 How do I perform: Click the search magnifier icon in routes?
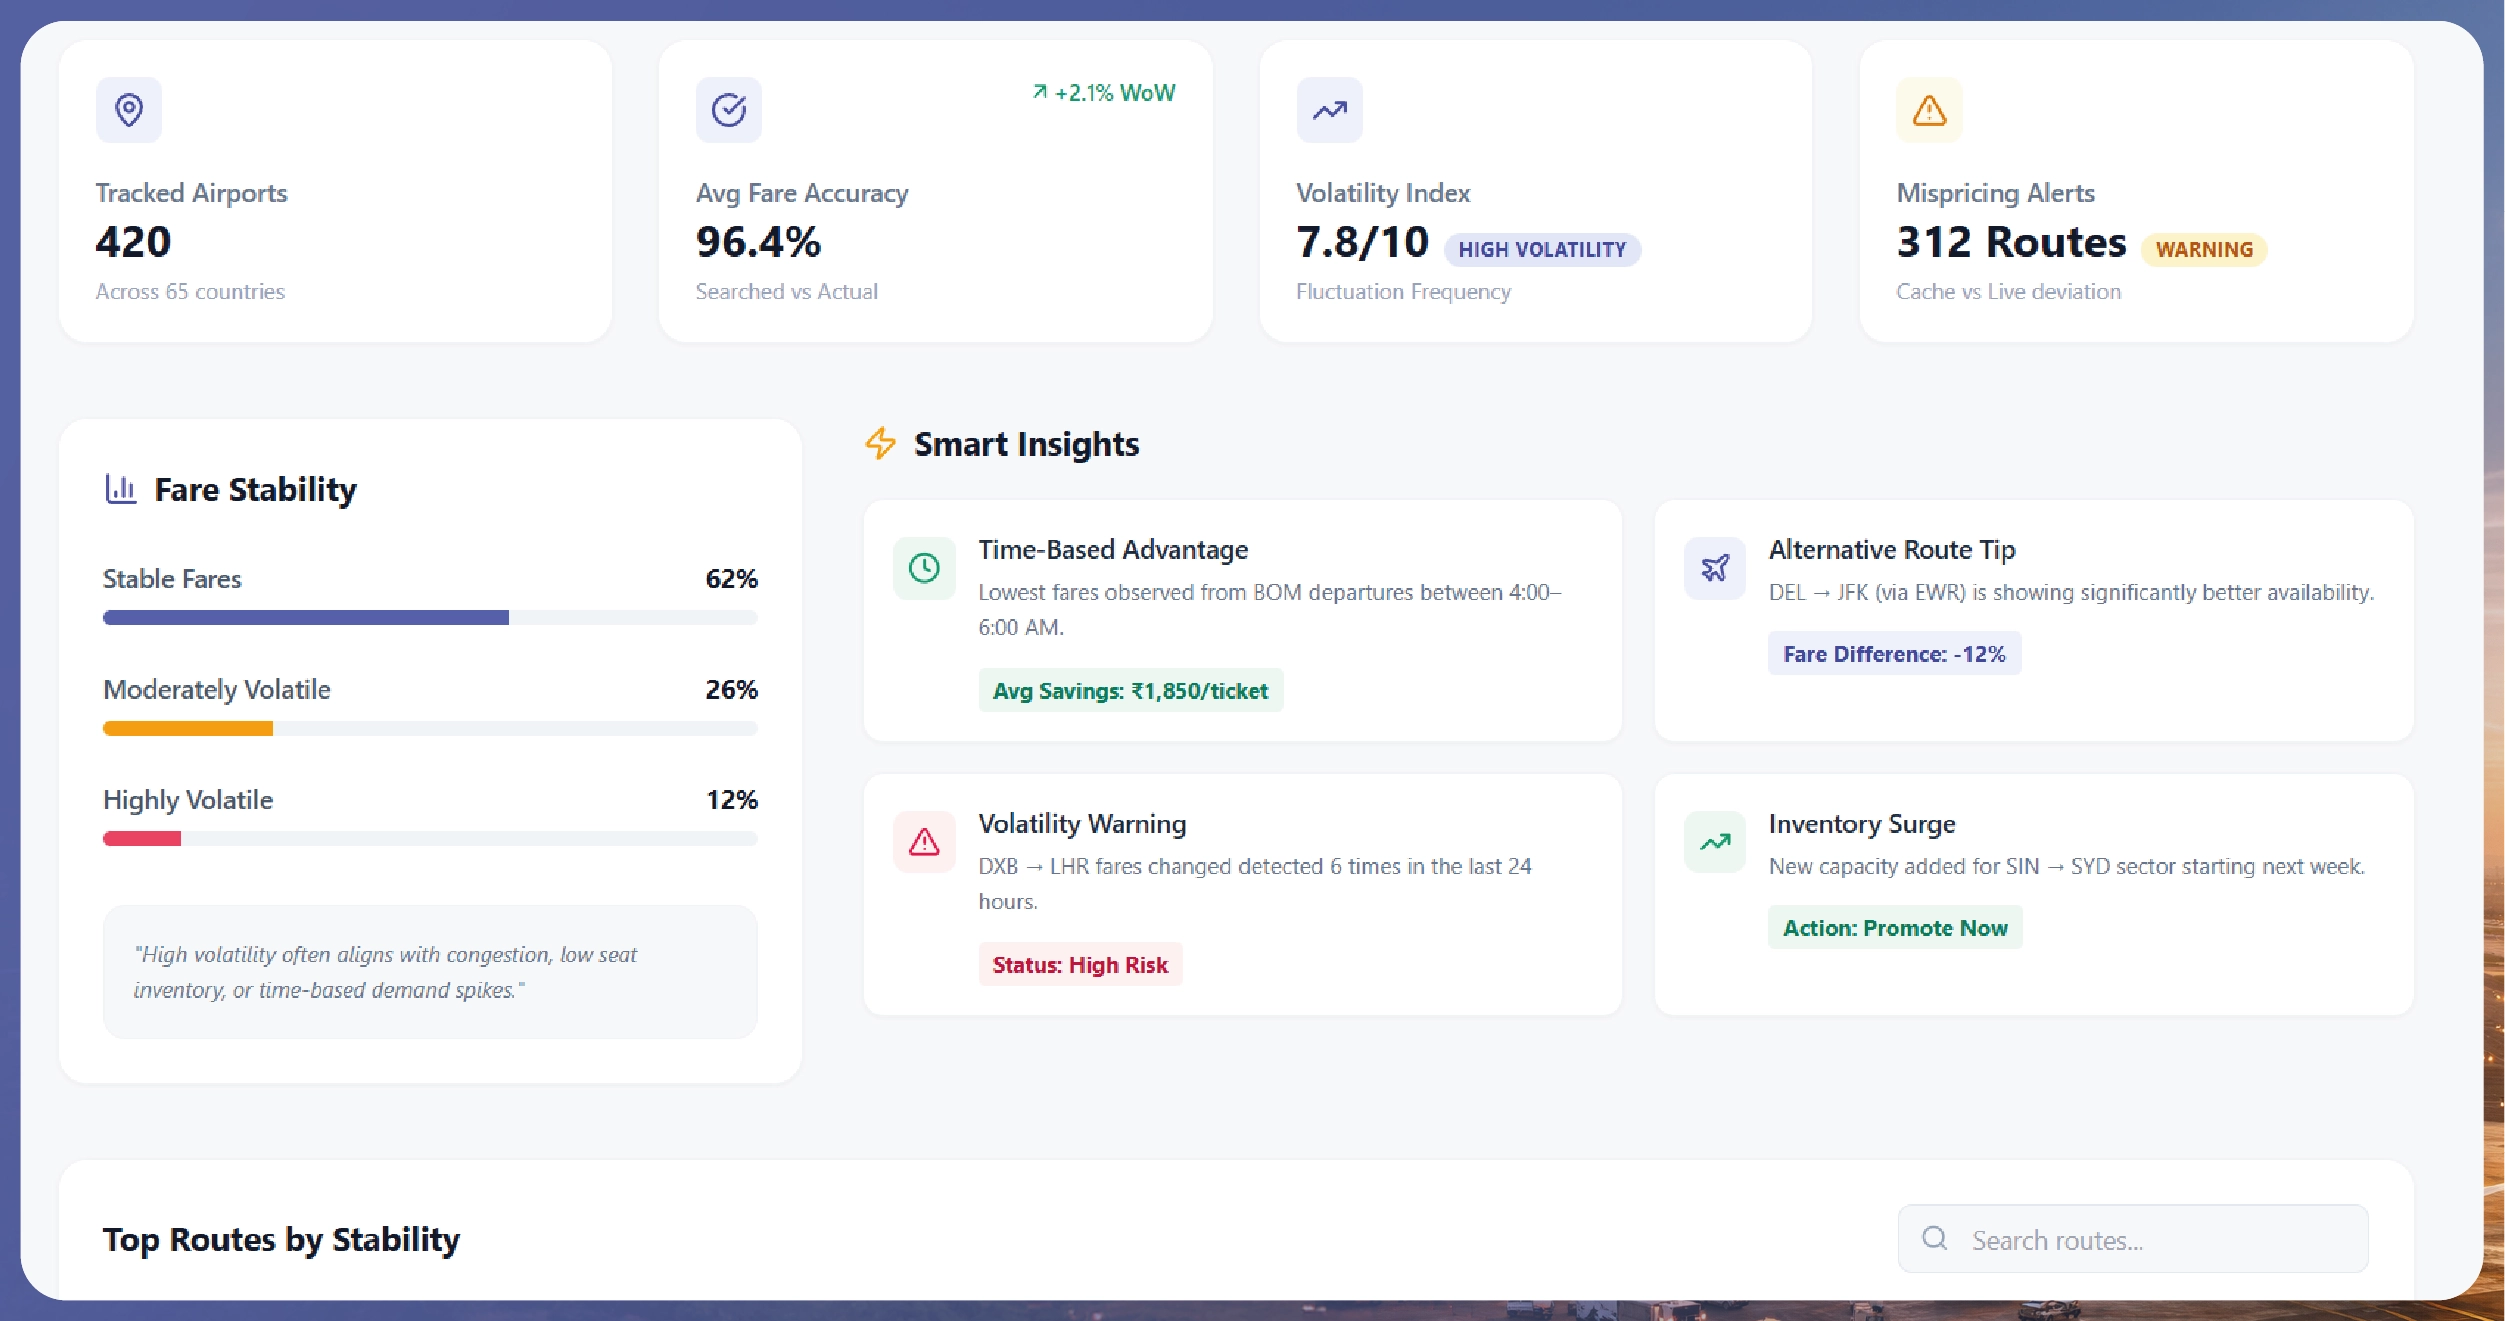click(1934, 1239)
